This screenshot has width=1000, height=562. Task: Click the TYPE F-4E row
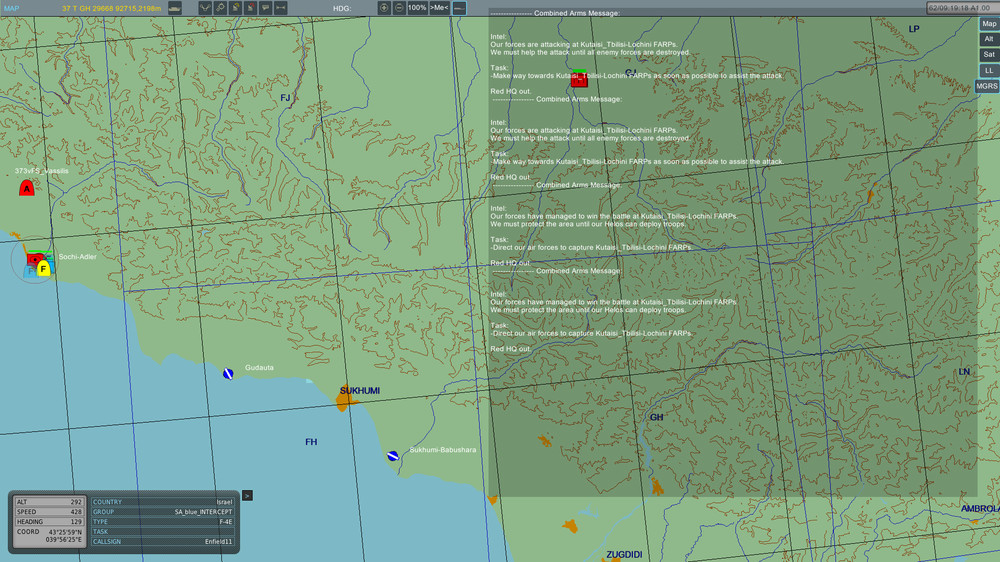pos(163,522)
